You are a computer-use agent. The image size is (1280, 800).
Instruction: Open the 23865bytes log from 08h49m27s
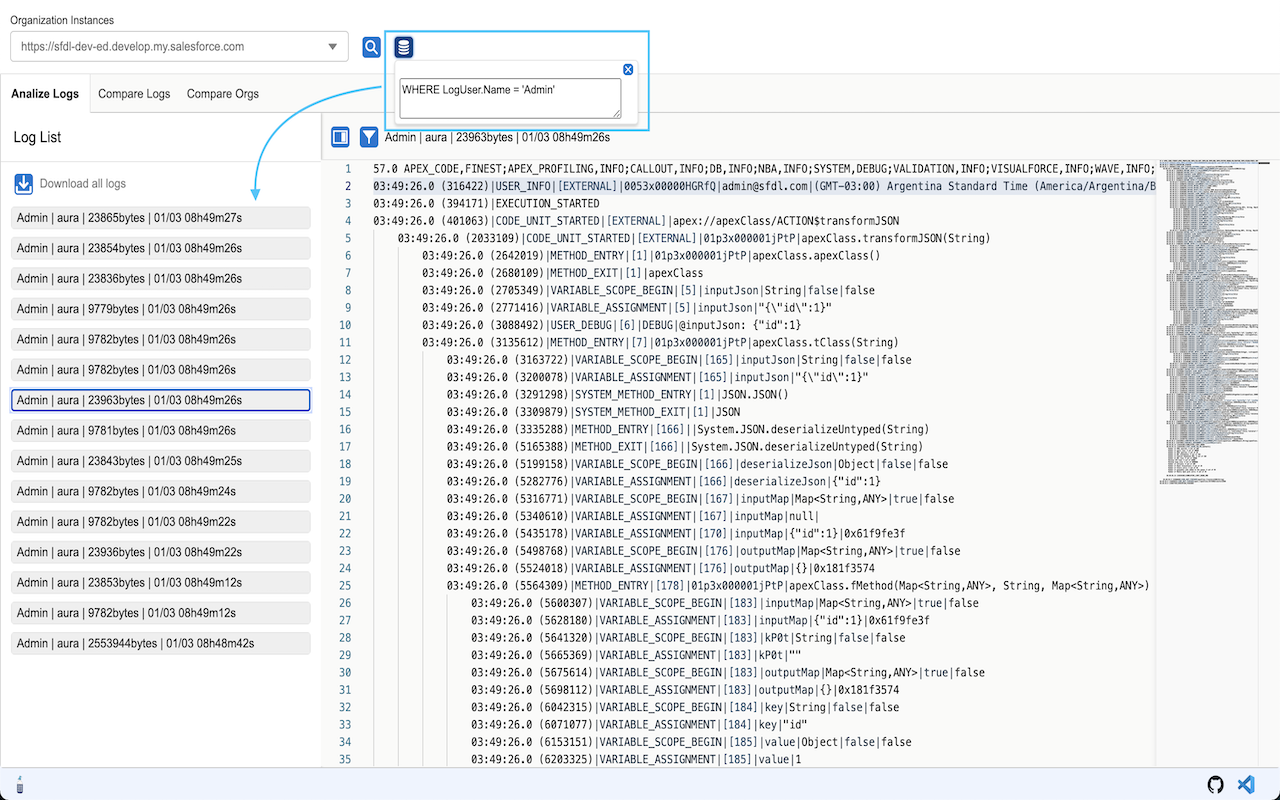[161, 218]
